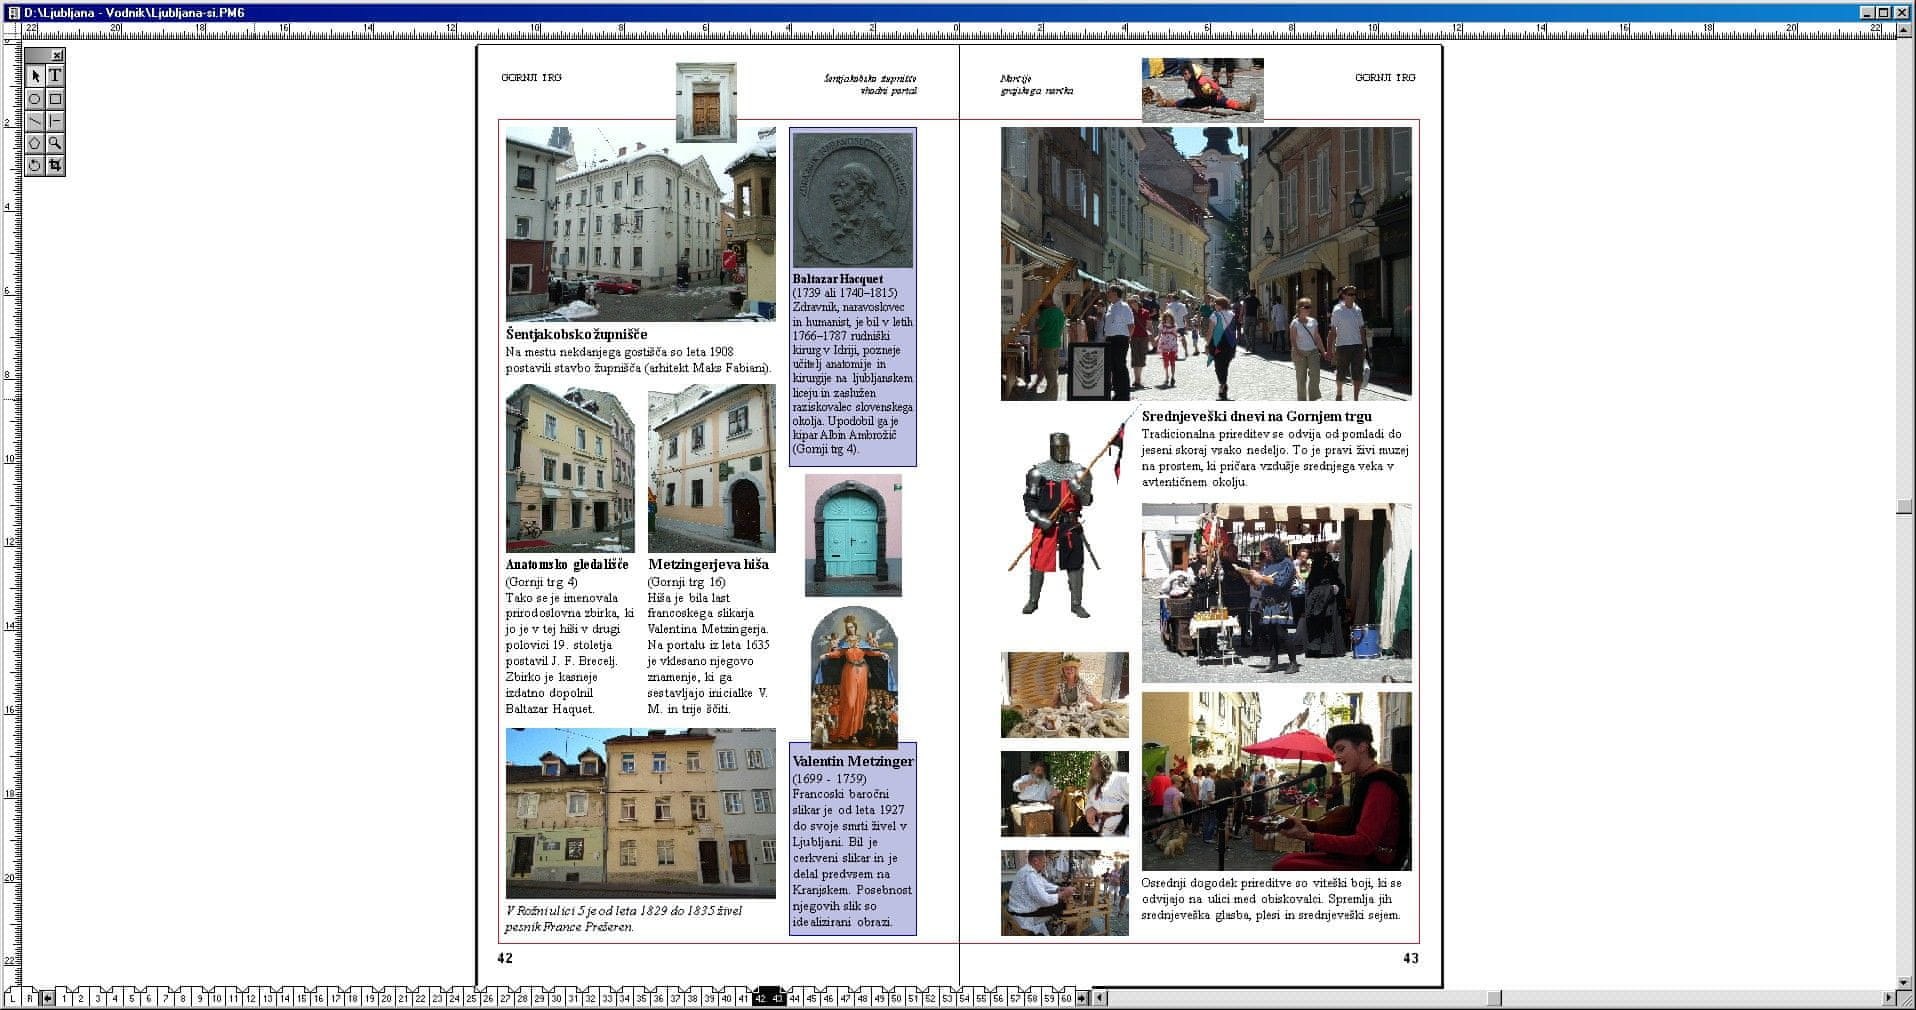
Task: Click the blue medieval door thumbnail image
Action: tap(853, 536)
